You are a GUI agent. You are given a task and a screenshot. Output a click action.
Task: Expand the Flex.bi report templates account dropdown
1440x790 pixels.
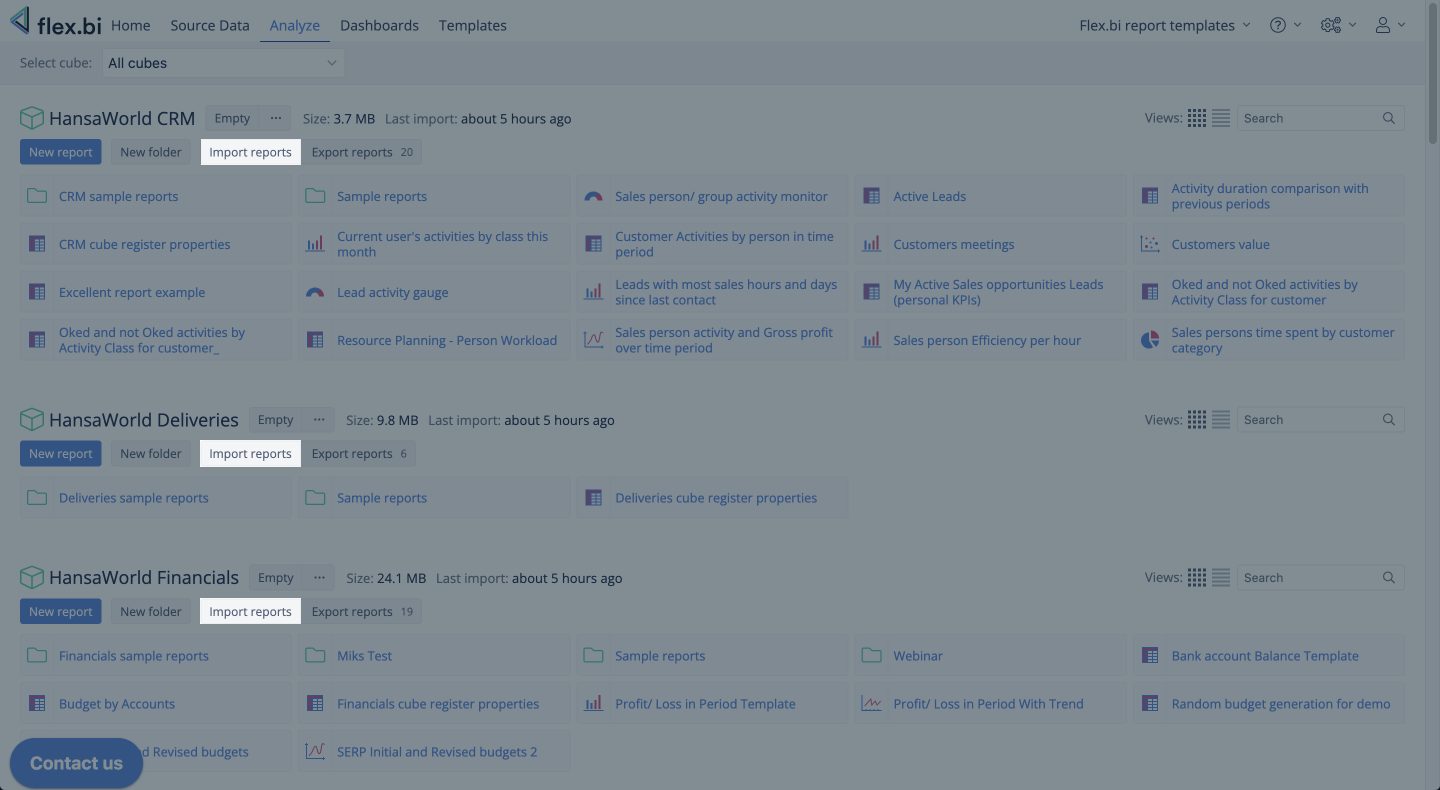1164,26
